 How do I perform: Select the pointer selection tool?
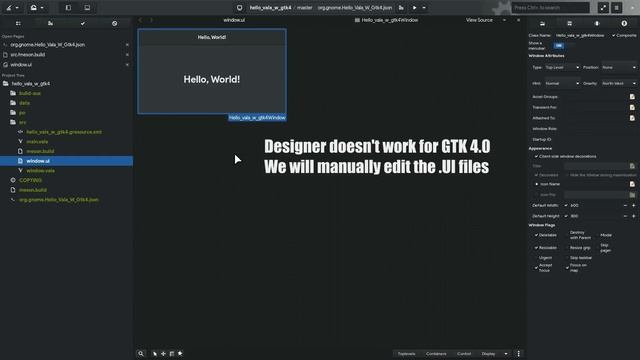155,353
